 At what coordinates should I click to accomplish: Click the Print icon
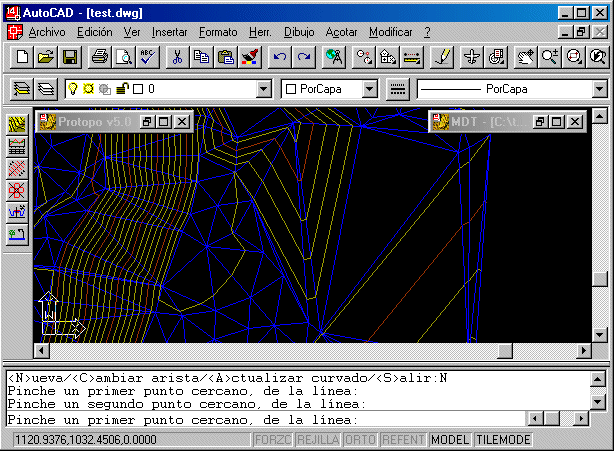(x=100, y=57)
